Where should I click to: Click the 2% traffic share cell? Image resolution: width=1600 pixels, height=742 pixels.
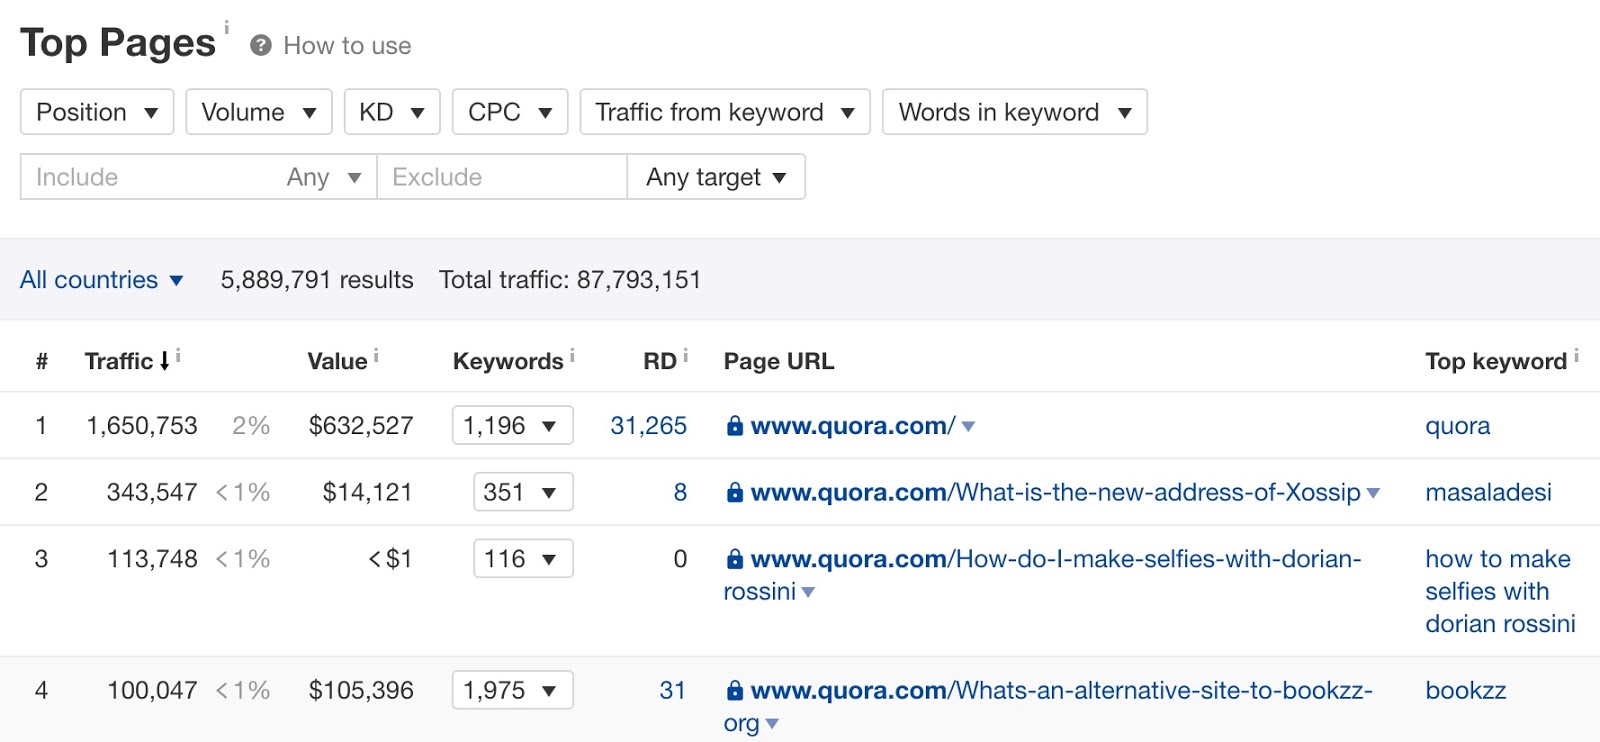click(251, 426)
